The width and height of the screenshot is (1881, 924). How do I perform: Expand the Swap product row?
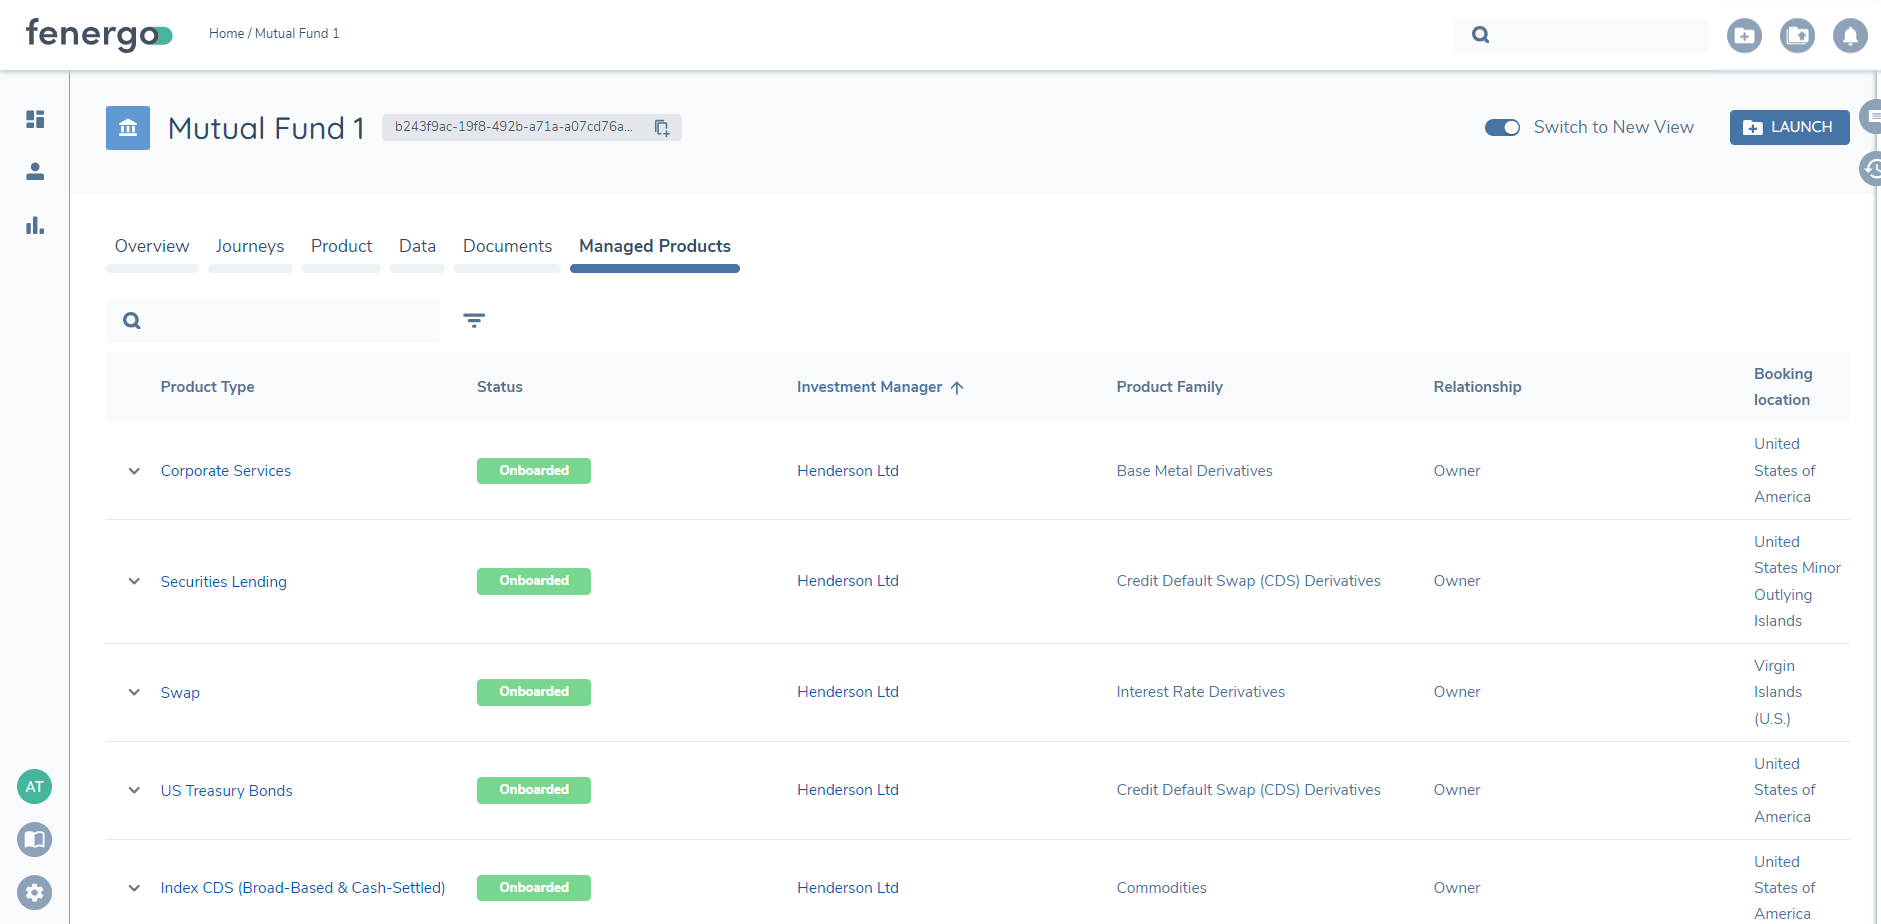point(134,693)
